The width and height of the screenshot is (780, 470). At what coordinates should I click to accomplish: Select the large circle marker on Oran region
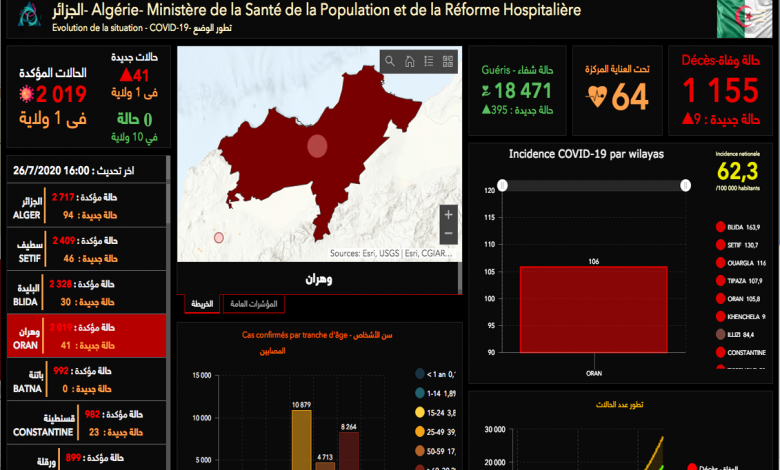317,146
